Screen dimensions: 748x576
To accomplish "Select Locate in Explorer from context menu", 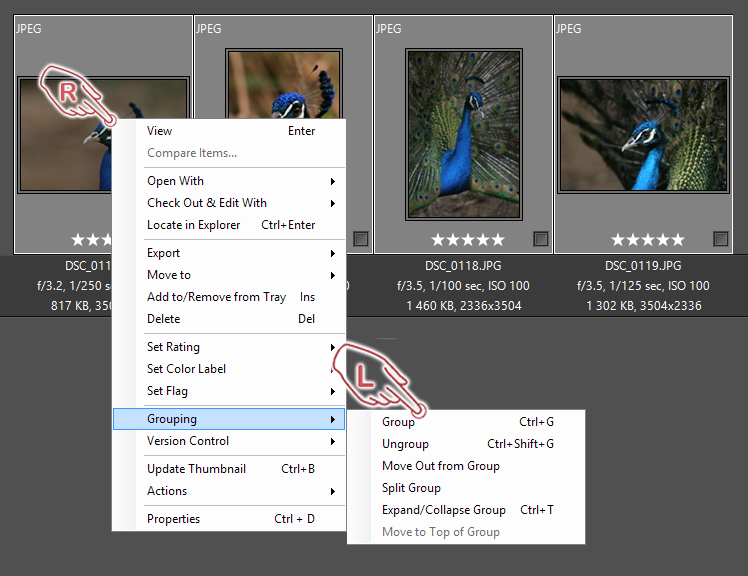I will tap(193, 225).
